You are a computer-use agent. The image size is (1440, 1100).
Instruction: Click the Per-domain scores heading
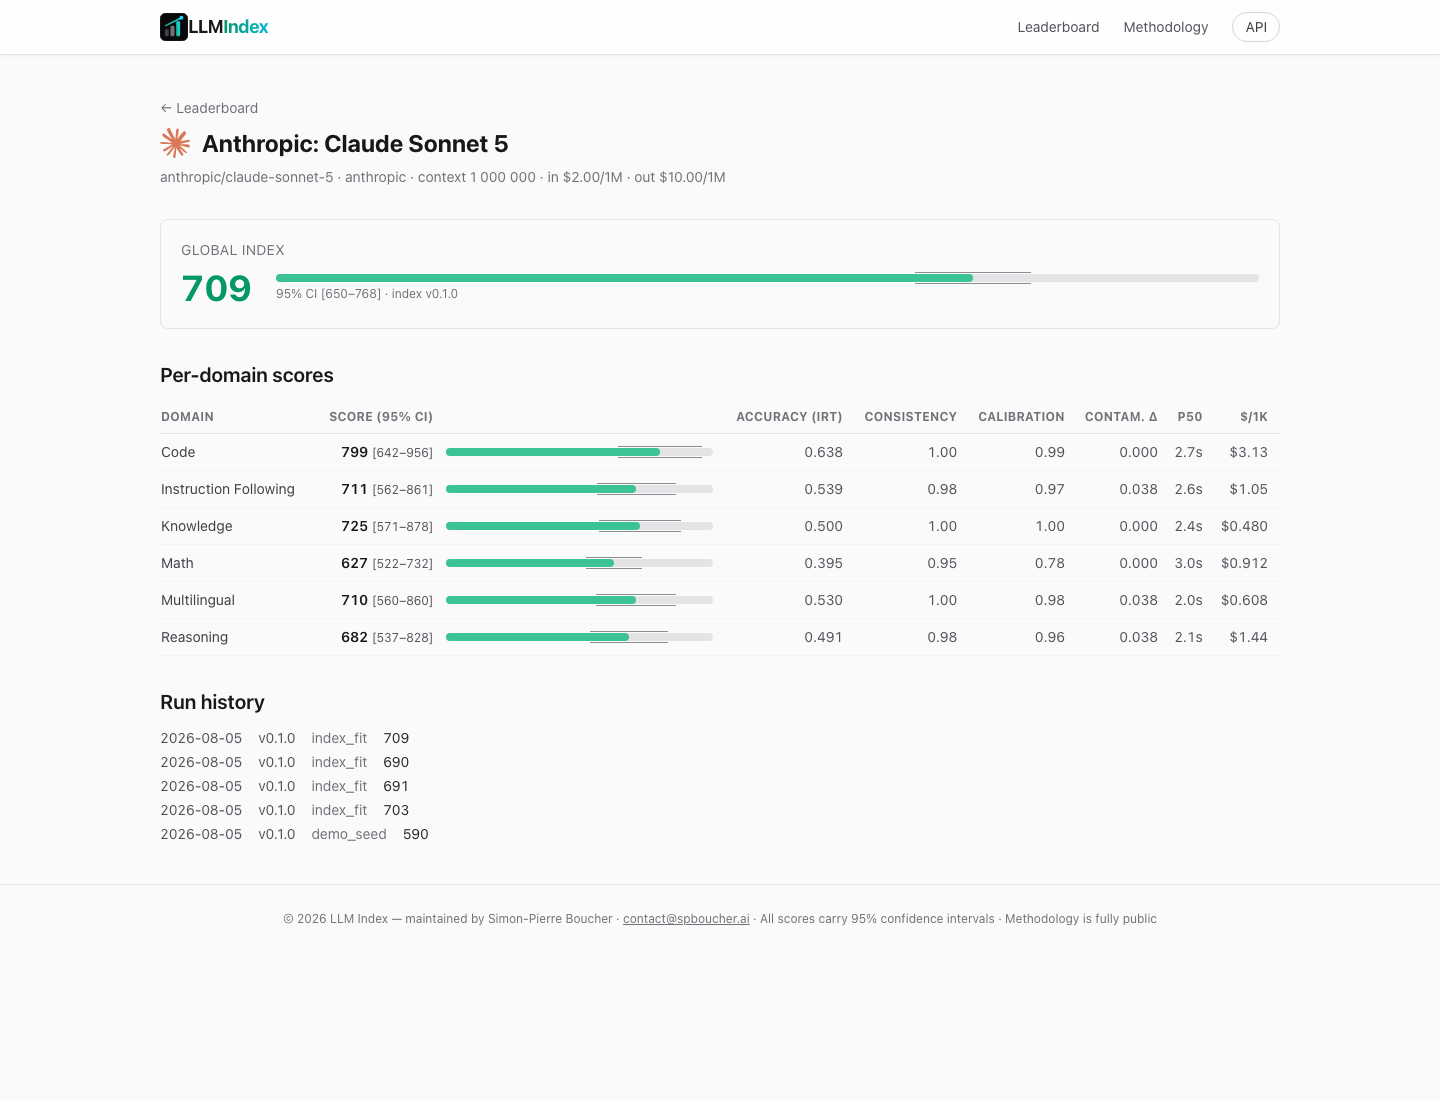[247, 375]
